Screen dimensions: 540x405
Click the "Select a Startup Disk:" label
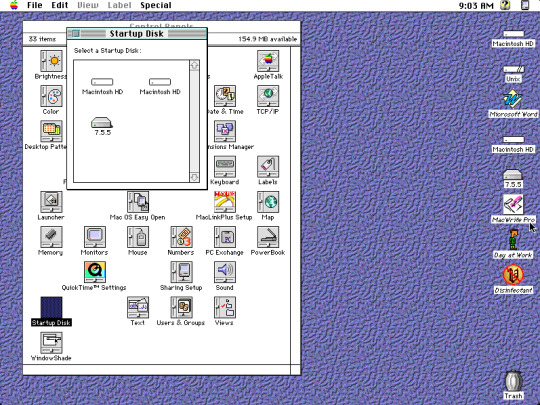click(108, 51)
